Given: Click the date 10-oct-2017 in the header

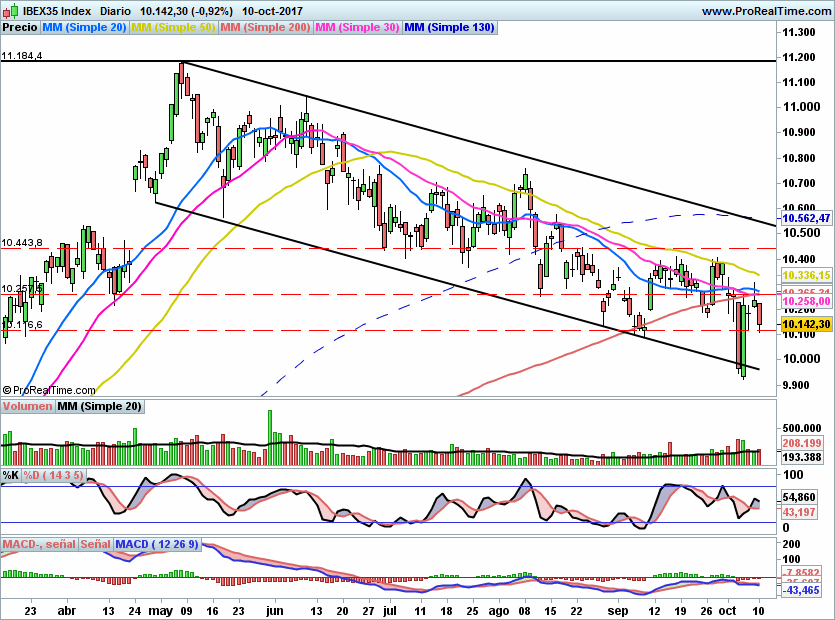Looking at the screenshot, I should (x=272, y=11).
